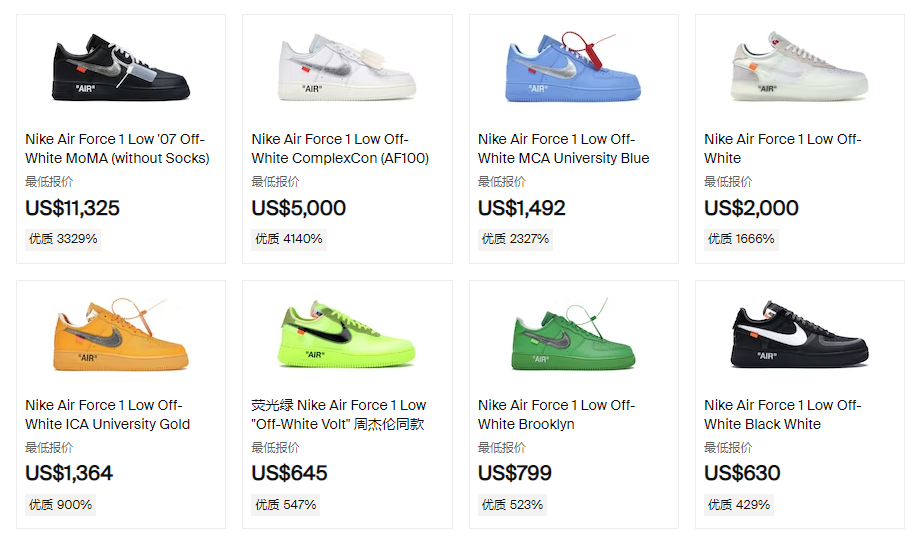Select the neon Volt green shoe photo

pos(347,334)
